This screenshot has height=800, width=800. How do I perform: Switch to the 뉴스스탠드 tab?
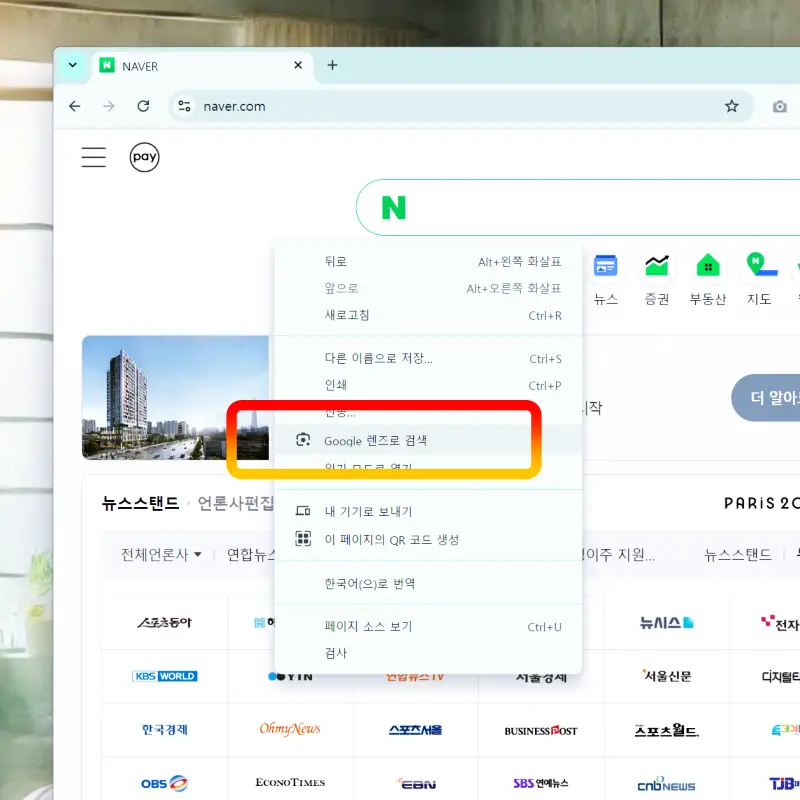click(140, 504)
